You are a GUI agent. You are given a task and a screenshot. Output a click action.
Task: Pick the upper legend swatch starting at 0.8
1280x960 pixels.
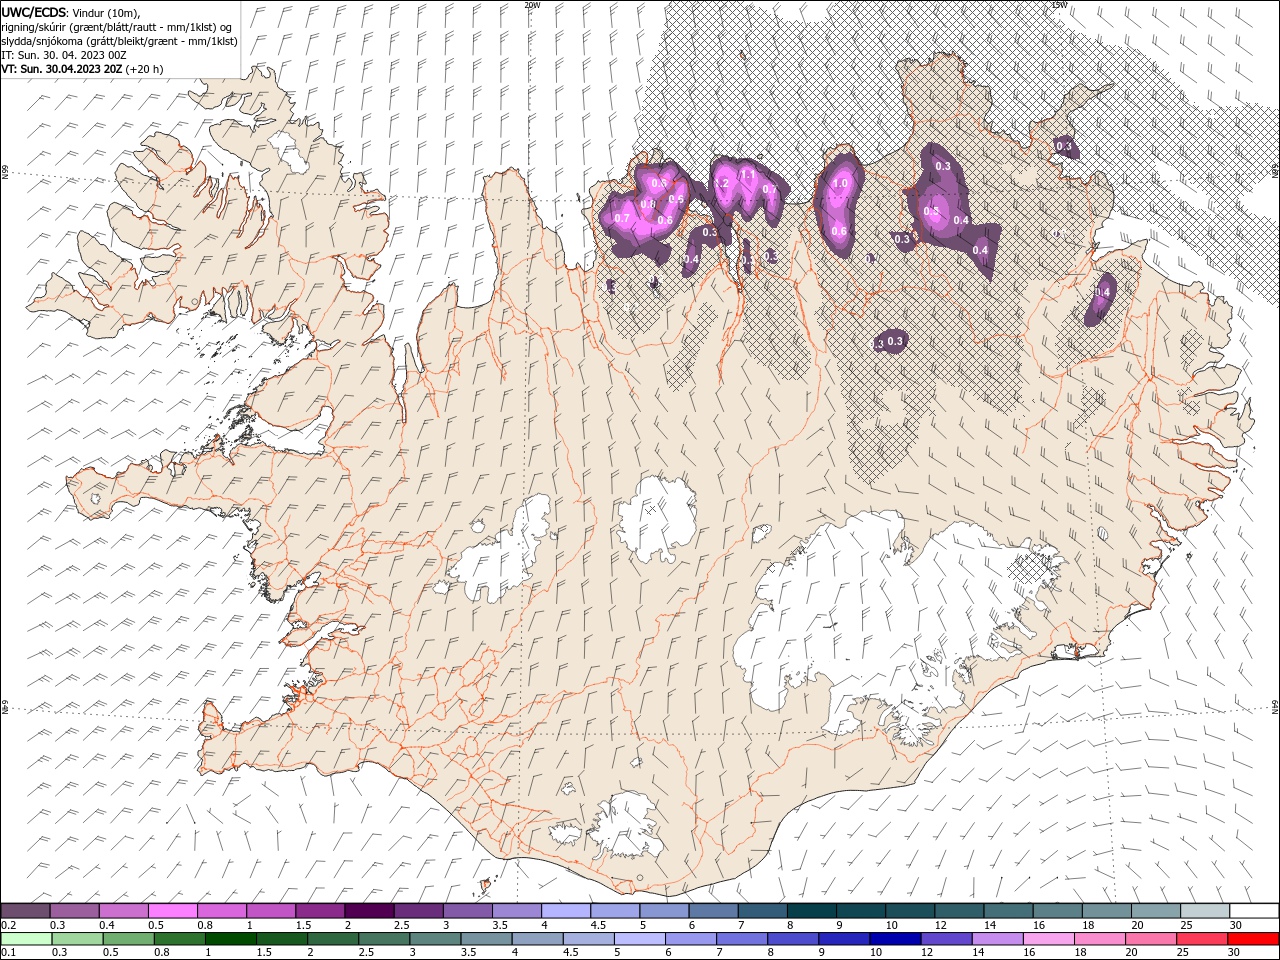(222, 911)
